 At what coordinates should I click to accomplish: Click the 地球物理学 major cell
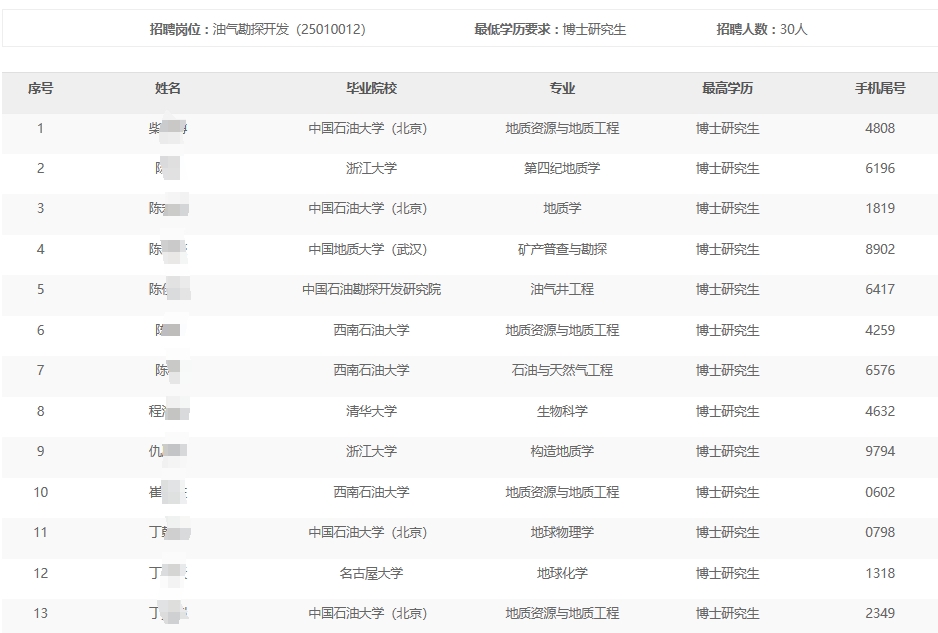point(562,532)
